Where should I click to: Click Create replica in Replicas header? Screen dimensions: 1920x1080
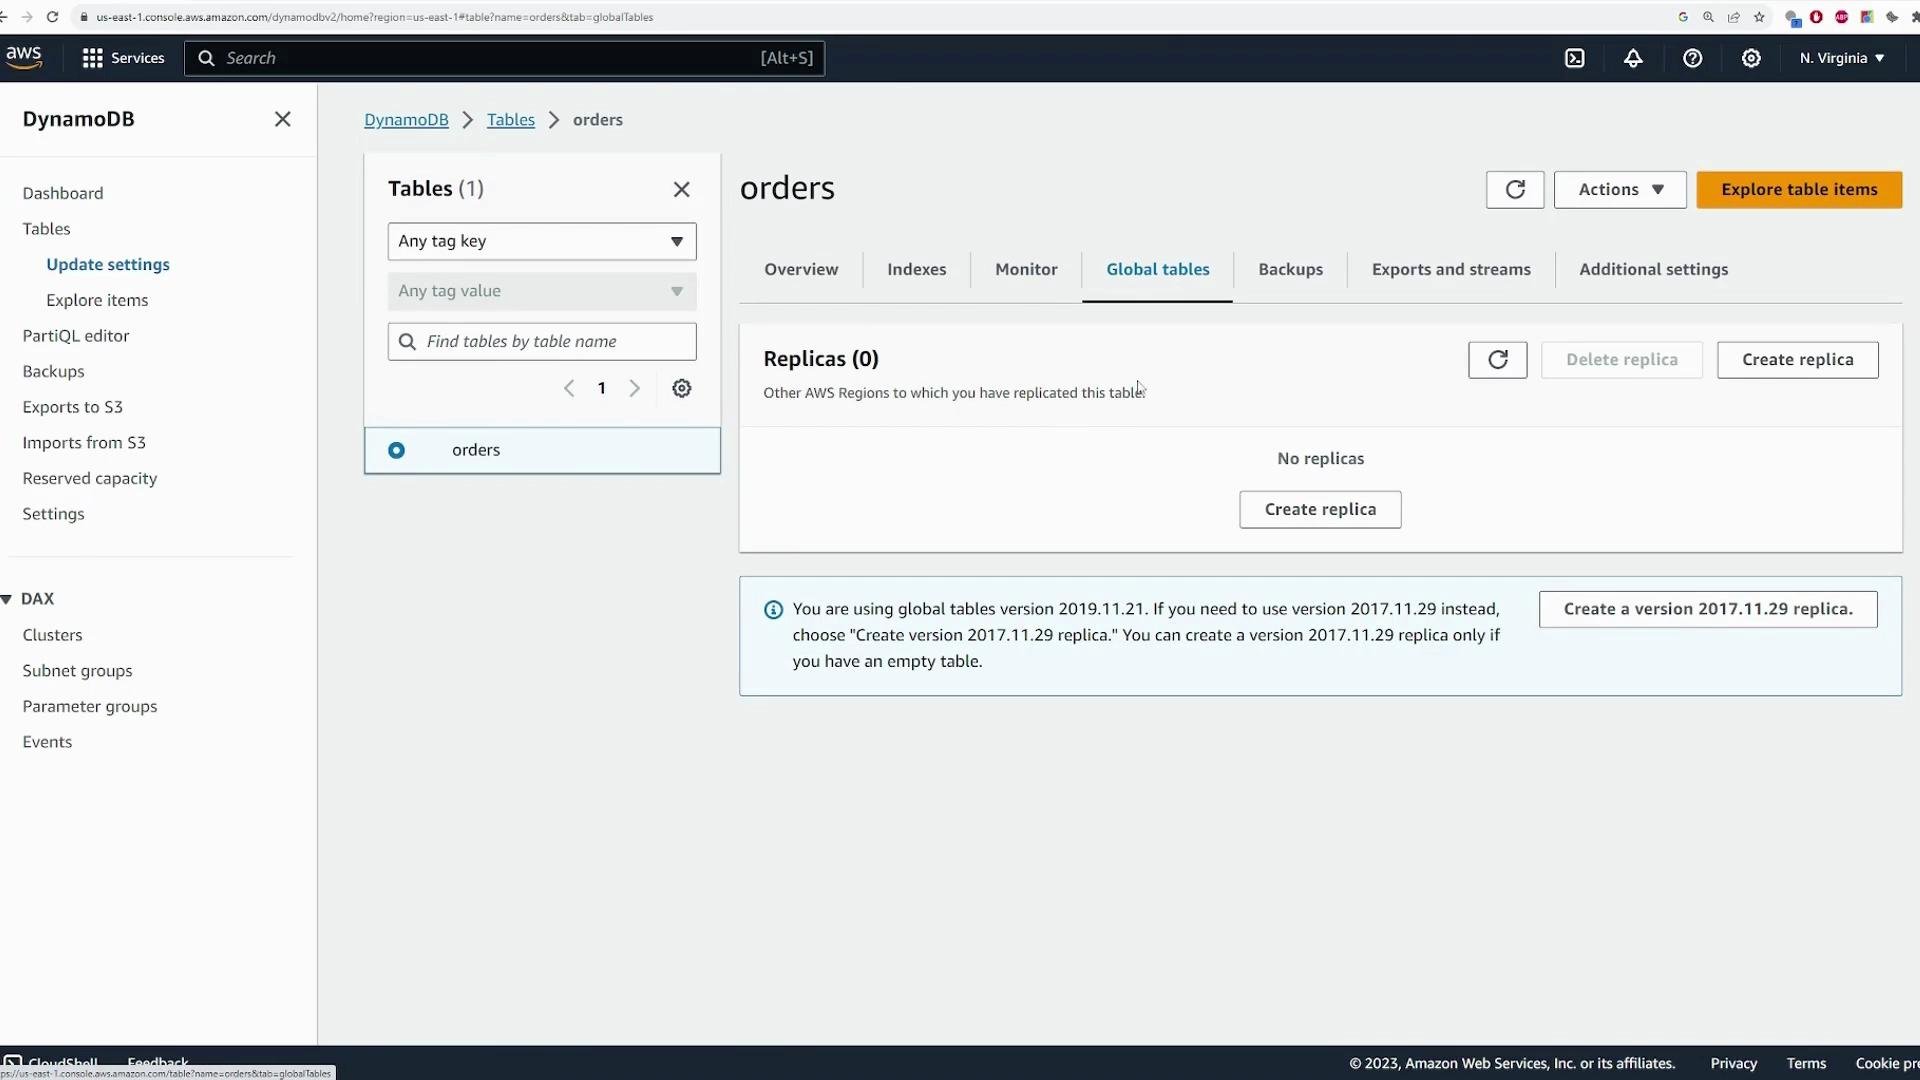tap(1797, 360)
